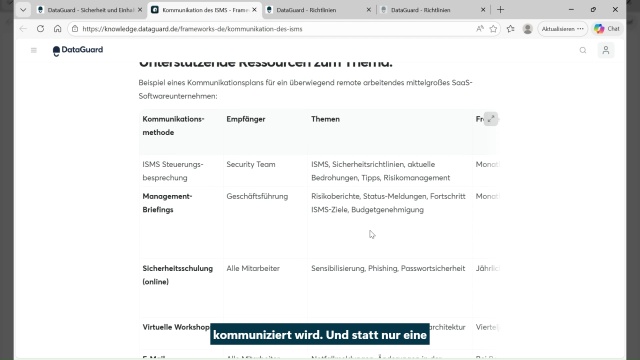The image size is (640, 360).
Task: Open the site search icon
Action: [583, 50]
